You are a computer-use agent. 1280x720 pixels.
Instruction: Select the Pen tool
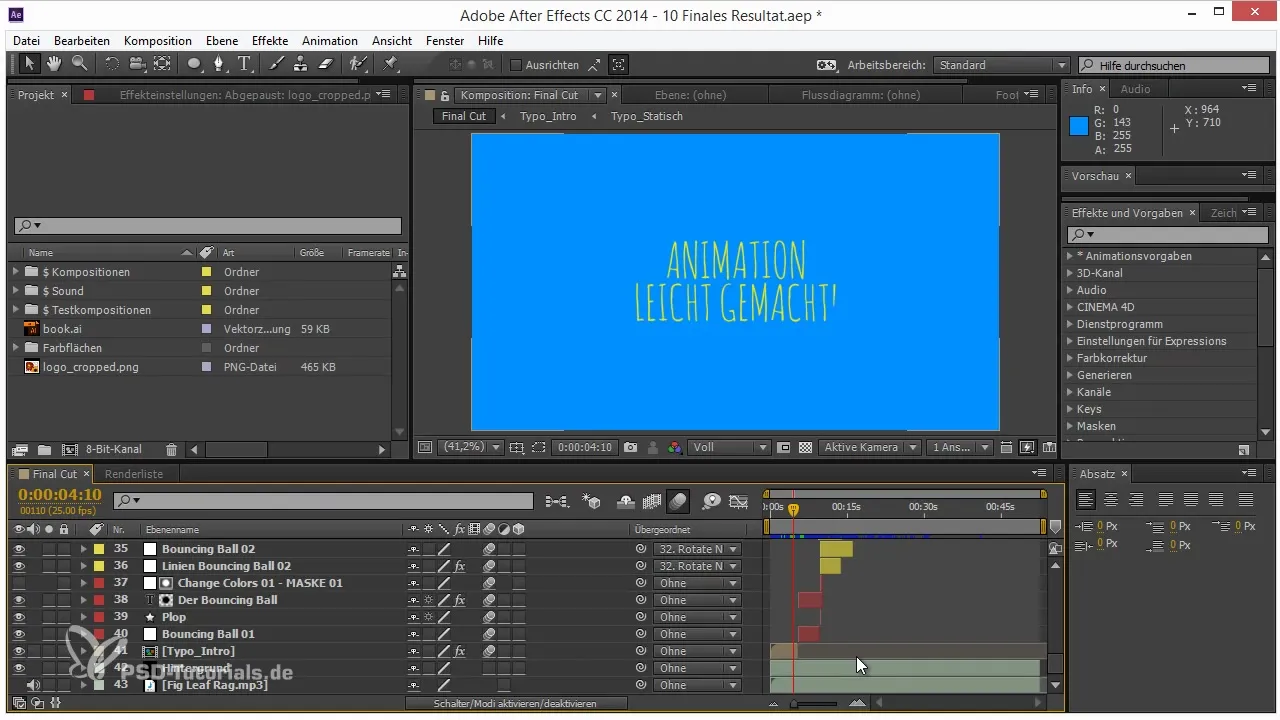click(221, 64)
